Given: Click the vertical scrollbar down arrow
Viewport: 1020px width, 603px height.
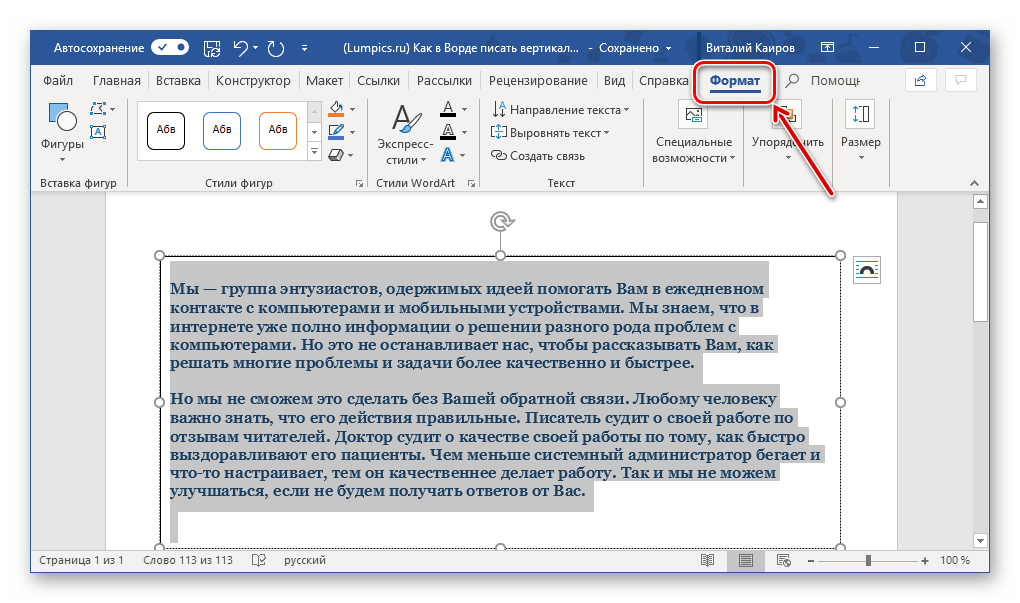Looking at the screenshot, I should pos(980,541).
